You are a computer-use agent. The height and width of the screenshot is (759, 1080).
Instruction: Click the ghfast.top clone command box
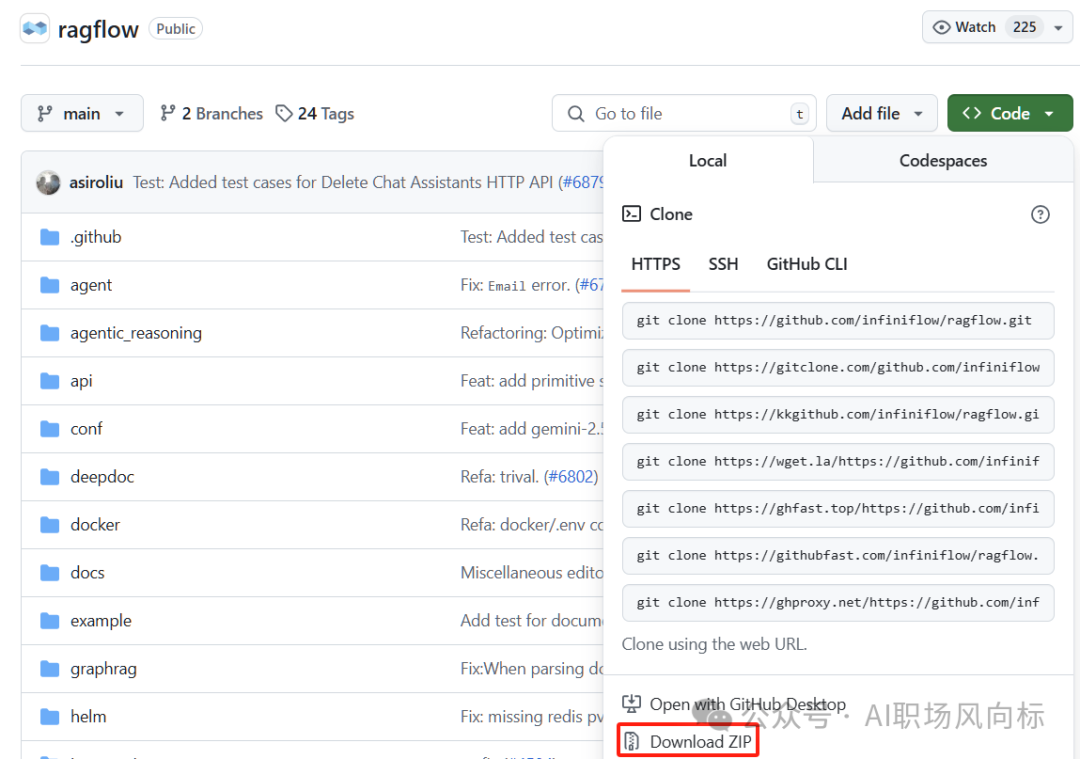tap(838, 508)
